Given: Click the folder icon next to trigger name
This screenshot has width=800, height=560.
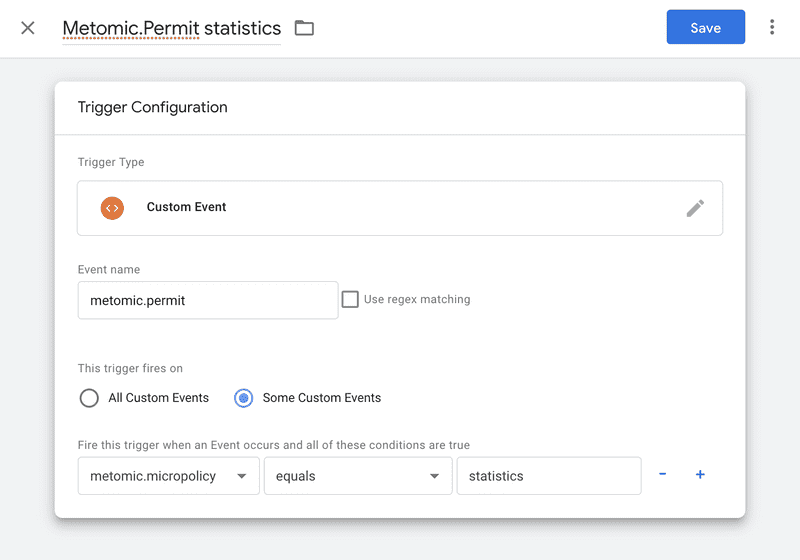Looking at the screenshot, I should 304,28.
